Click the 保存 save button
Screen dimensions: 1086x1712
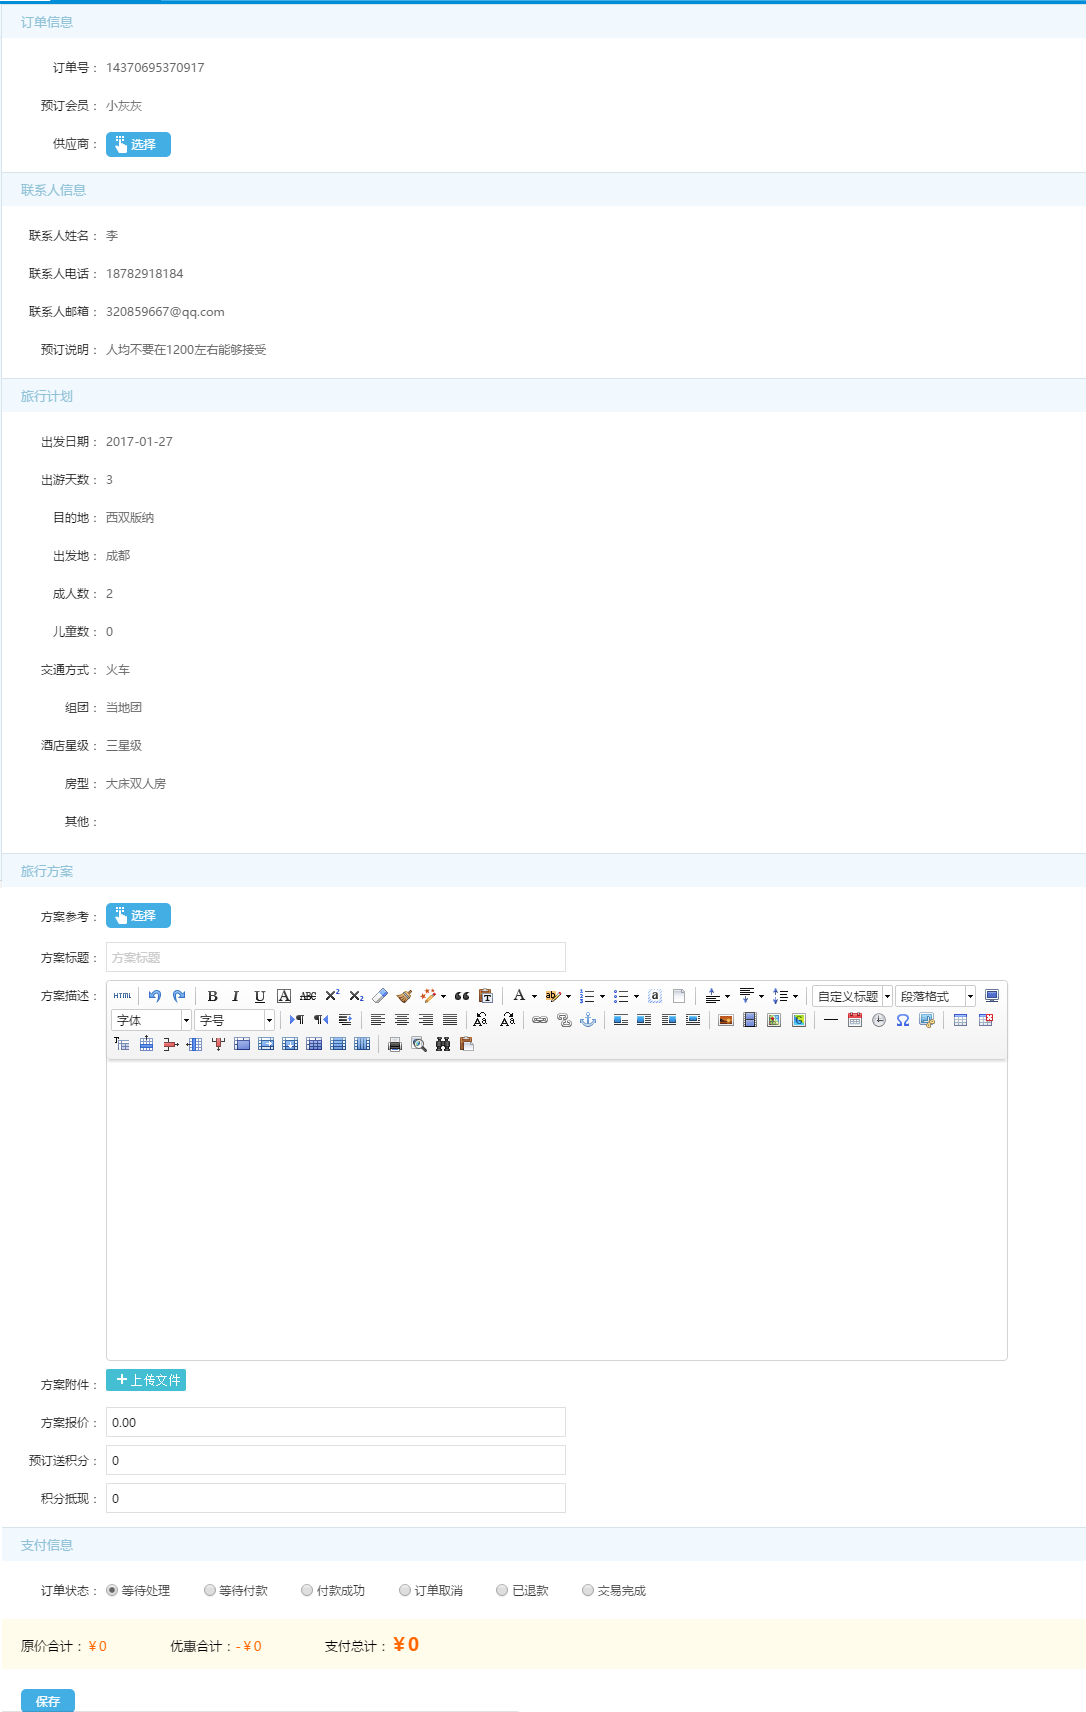(48, 1700)
